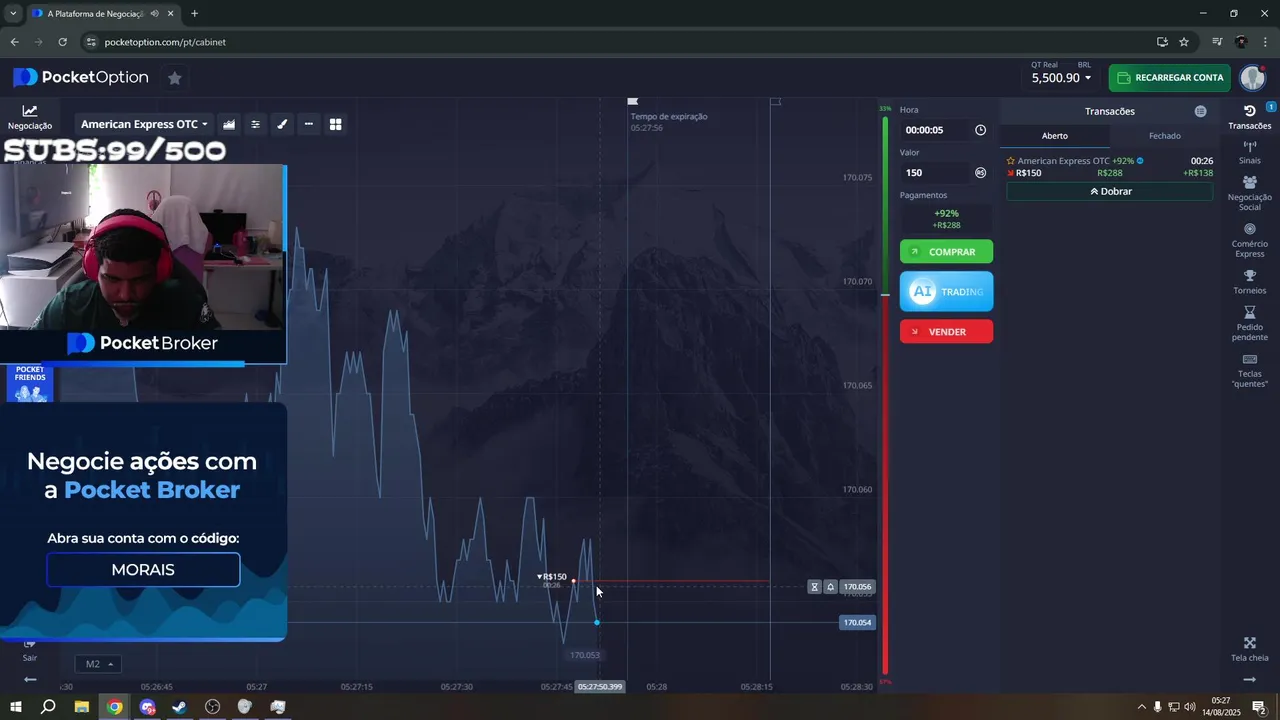Open Pedido pendente hourglass in sidebar
The height and width of the screenshot is (720, 1280).
click(x=1250, y=323)
